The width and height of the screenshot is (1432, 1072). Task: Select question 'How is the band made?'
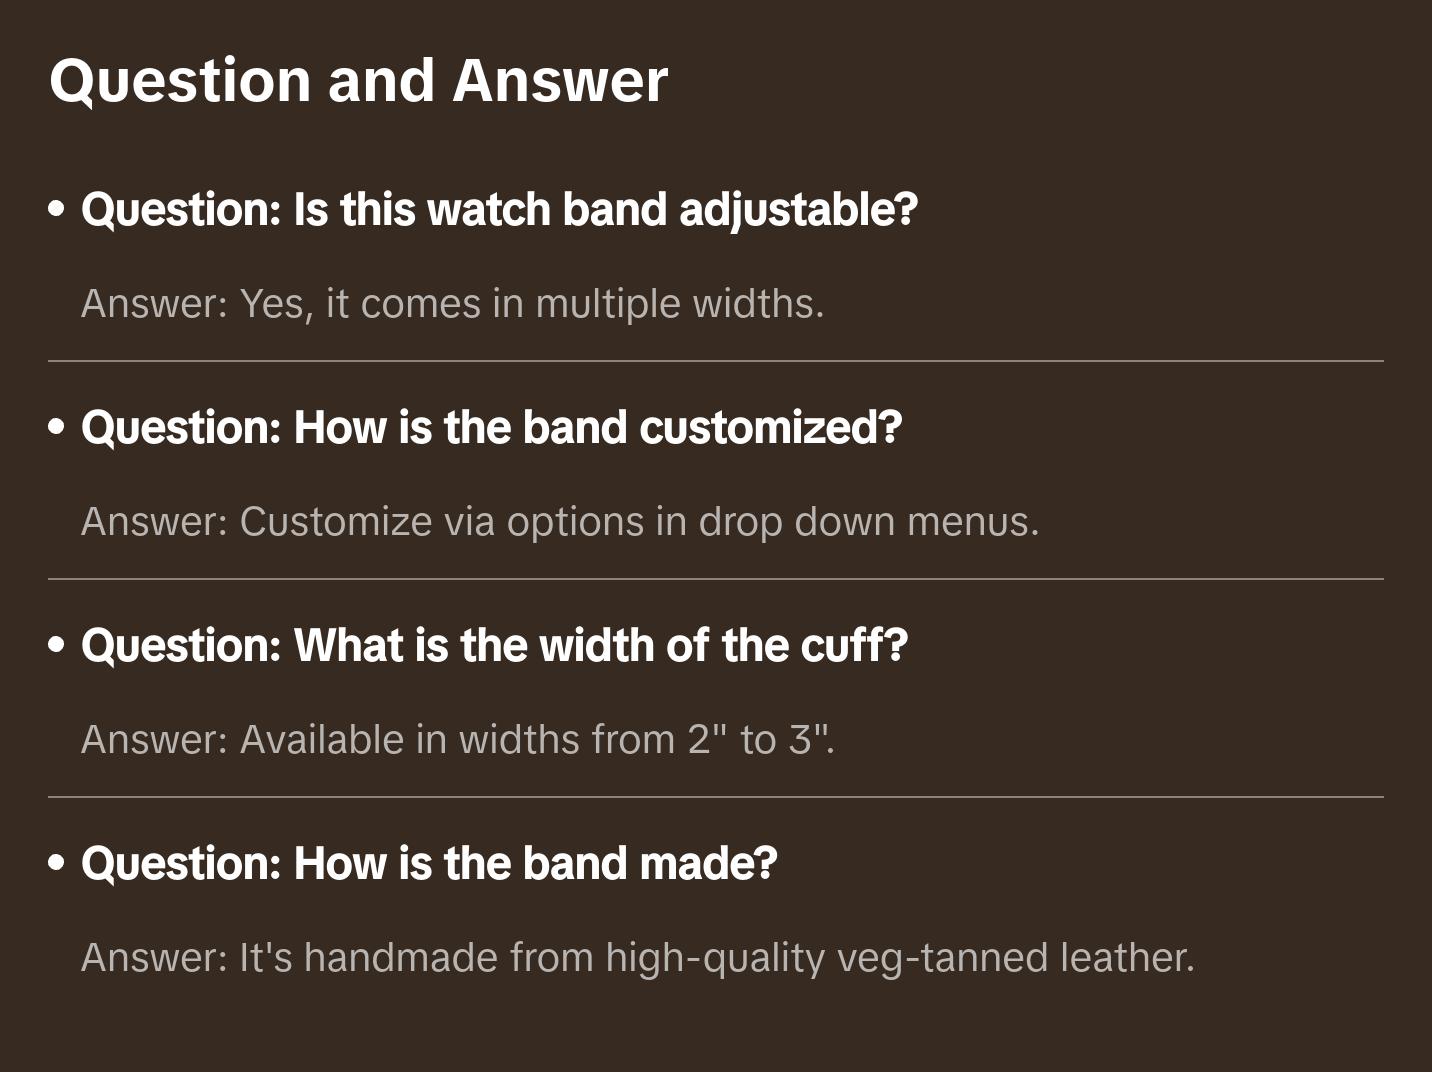click(x=429, y=864)
